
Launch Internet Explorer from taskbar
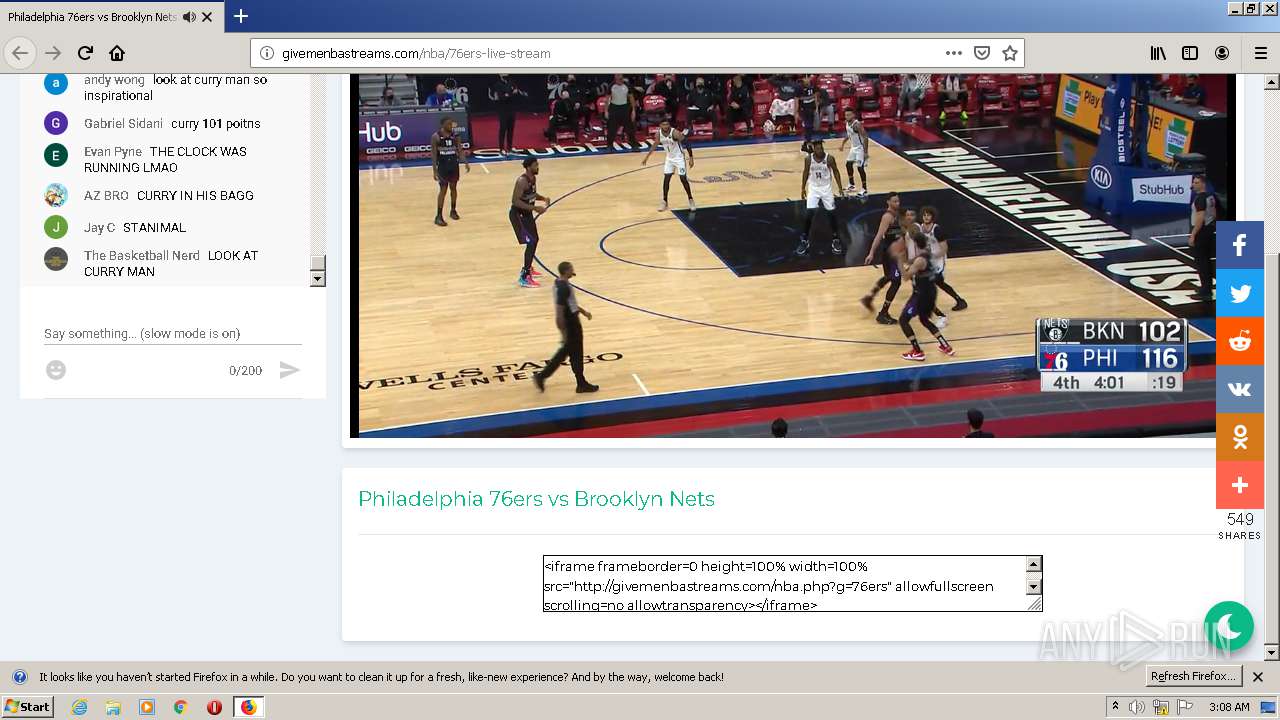[79, 707]
